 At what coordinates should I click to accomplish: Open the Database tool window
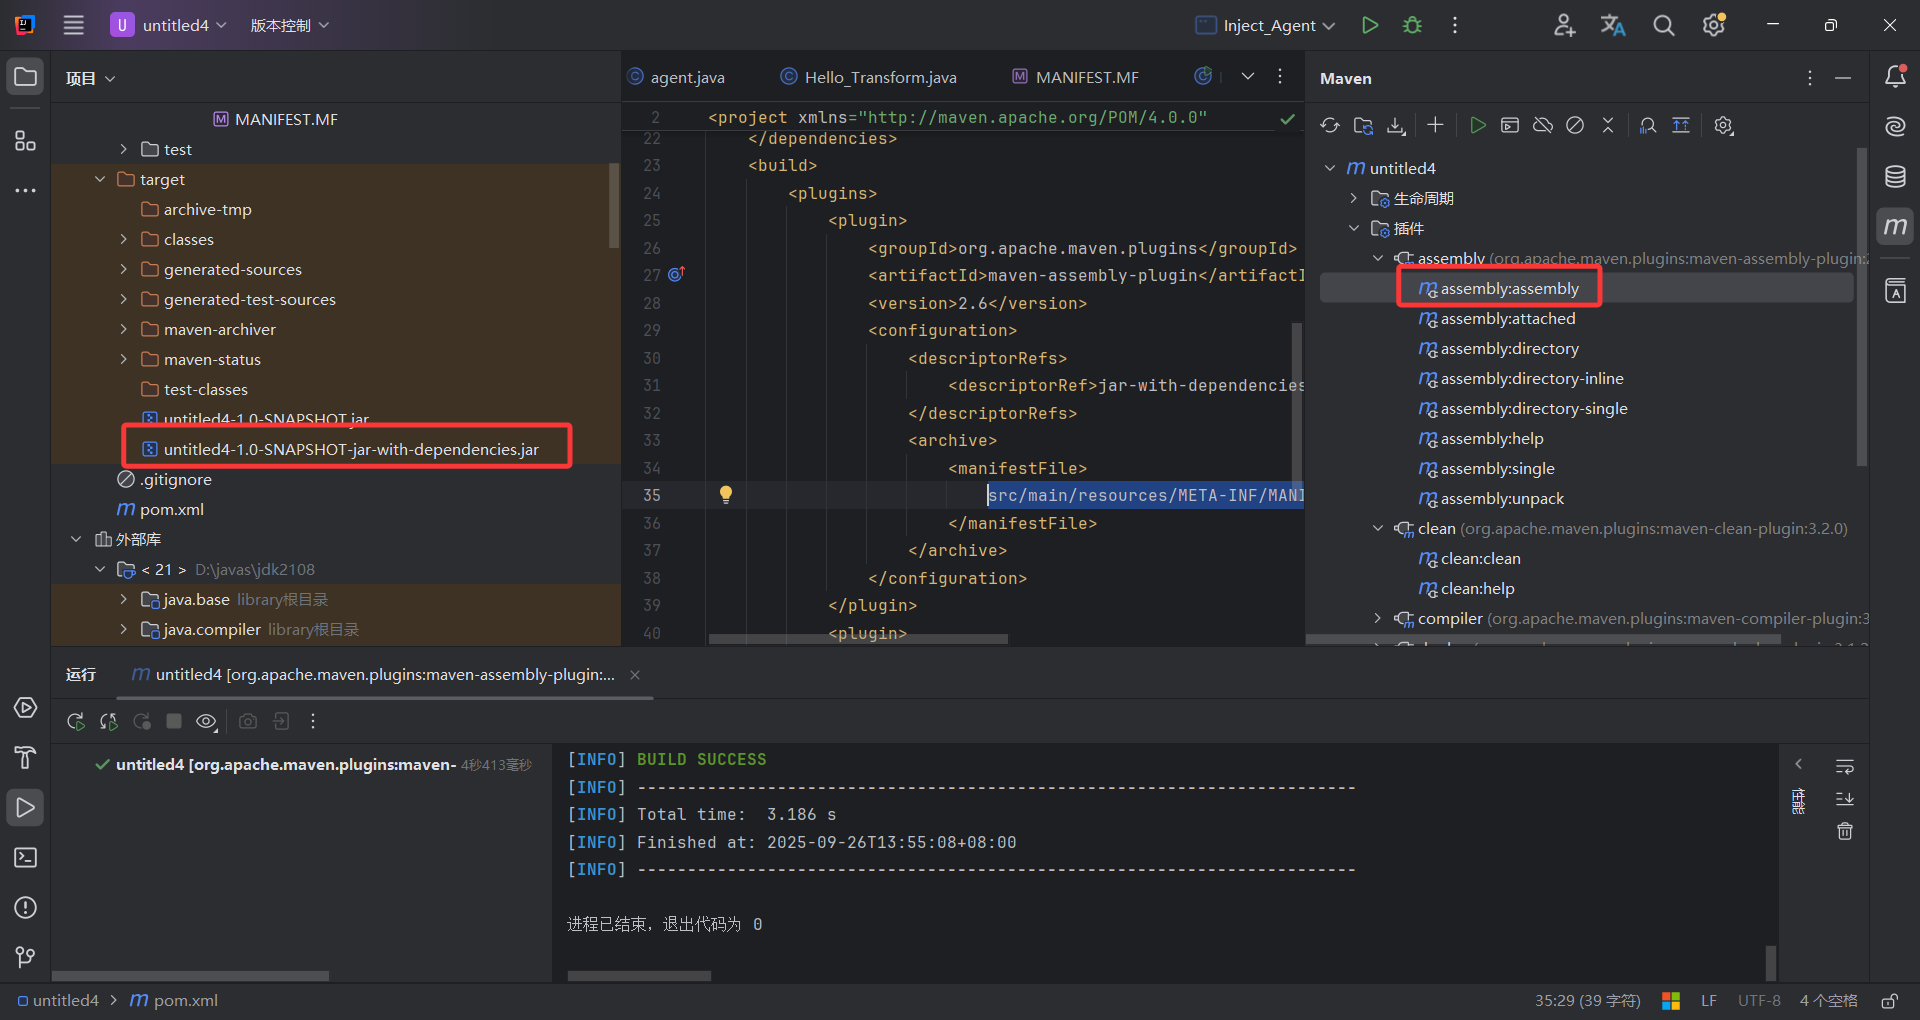(1895, 176)
